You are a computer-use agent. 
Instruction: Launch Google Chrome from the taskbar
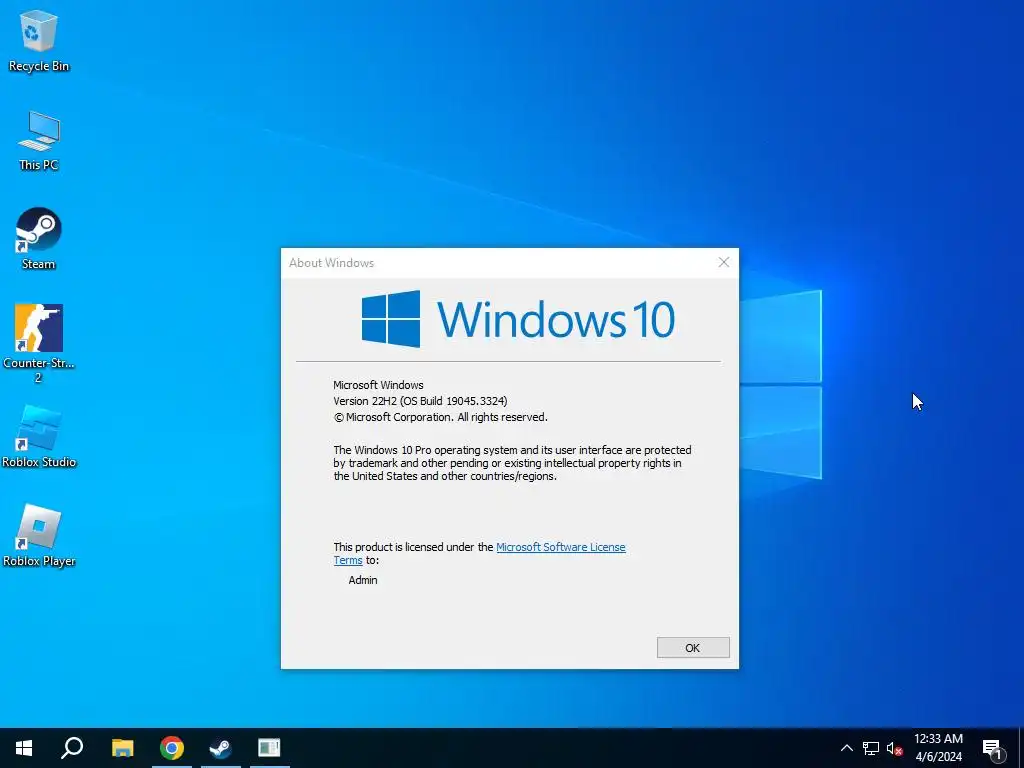pos(172,748)
